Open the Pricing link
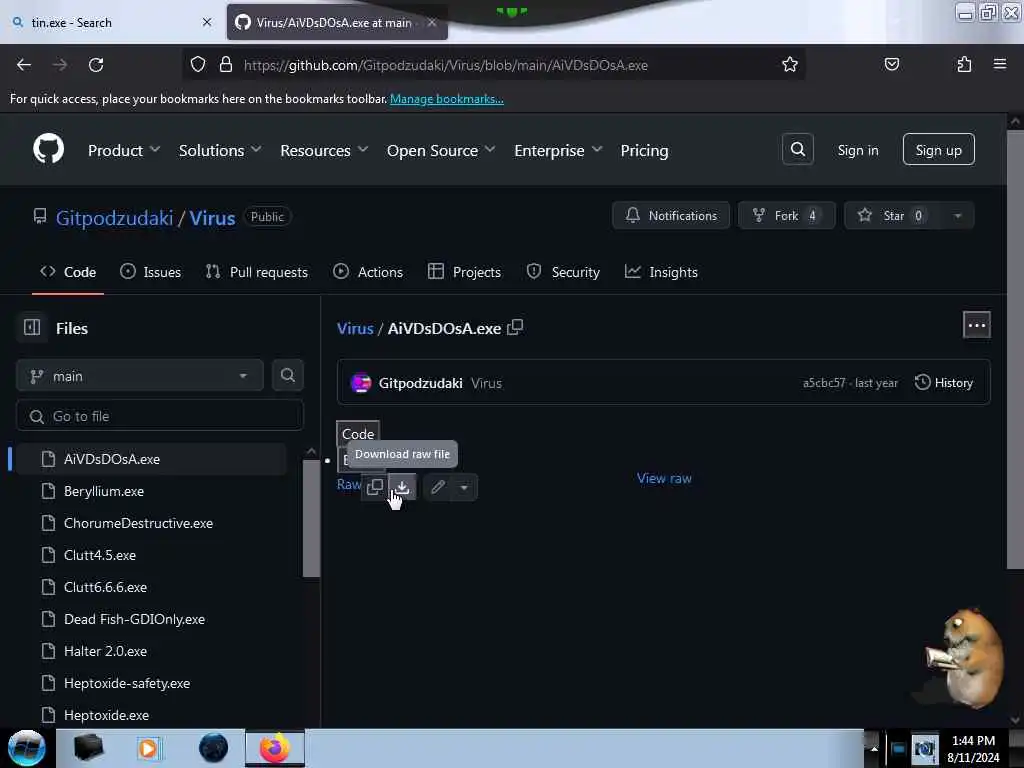 tap(644, 150)
